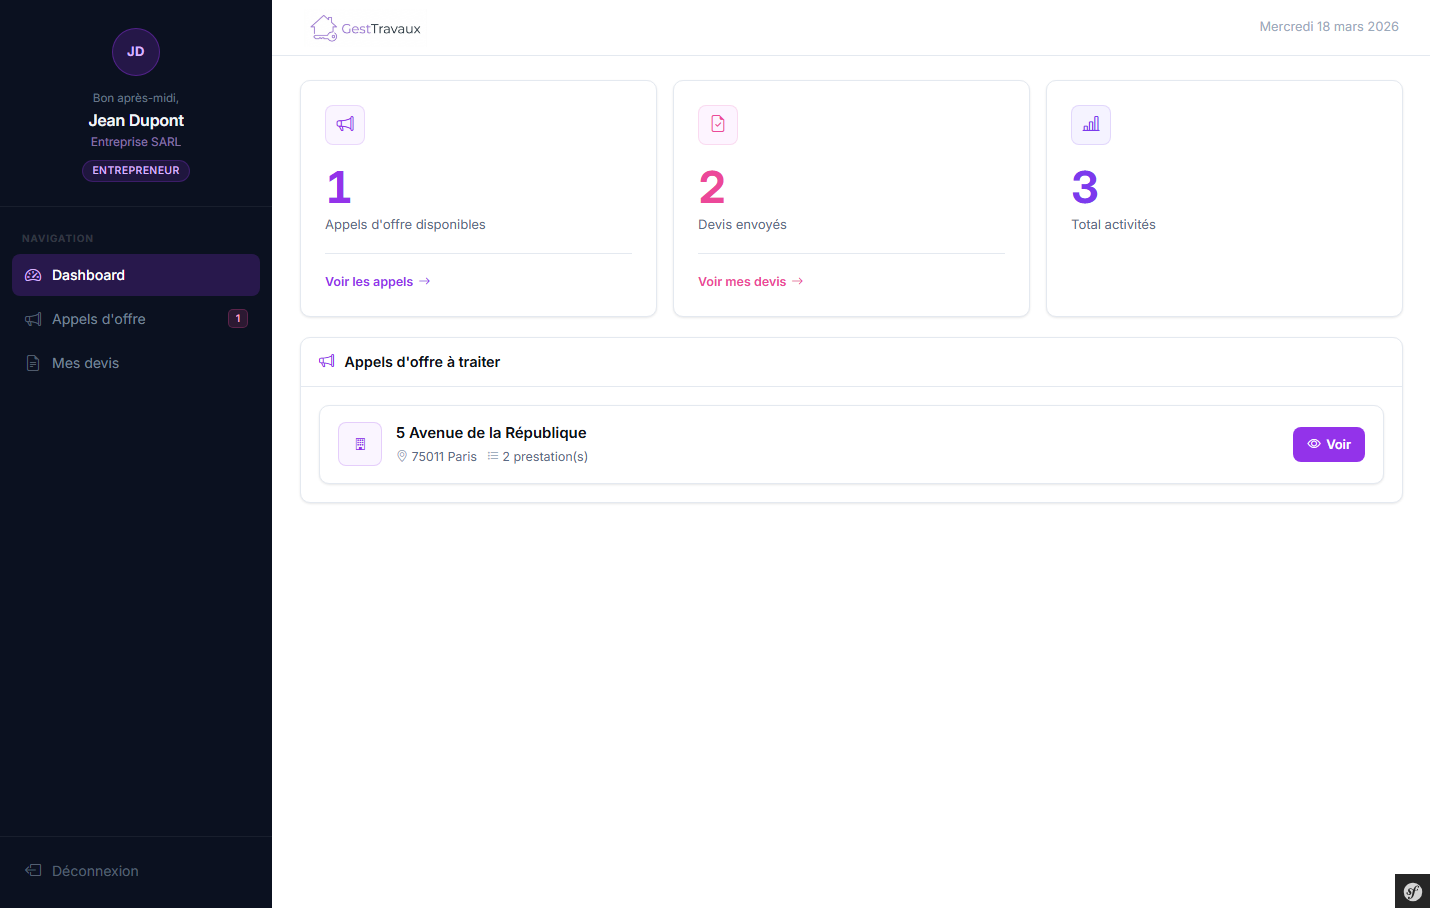Click the Déconnexion logout icon
Viewport: 1430px width, 908px height.
(x=33, y=870)
